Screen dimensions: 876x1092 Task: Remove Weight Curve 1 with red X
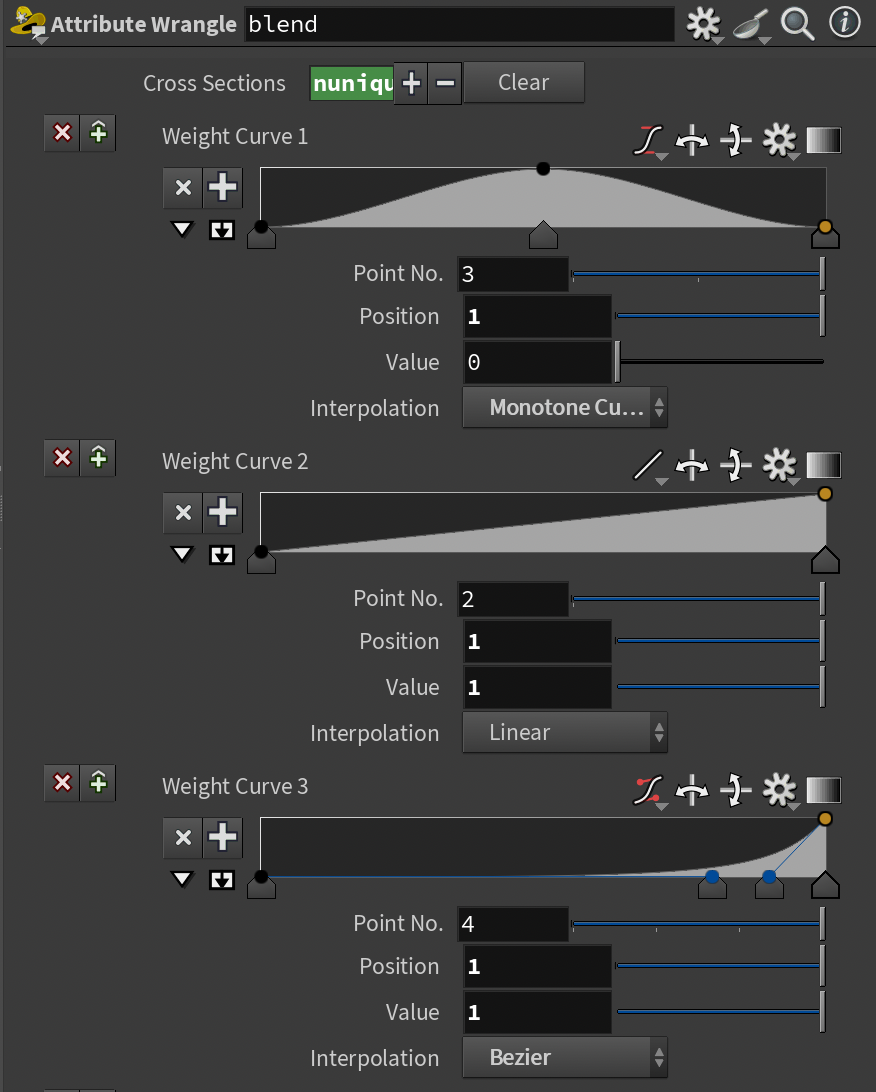[x=62, y=133]
